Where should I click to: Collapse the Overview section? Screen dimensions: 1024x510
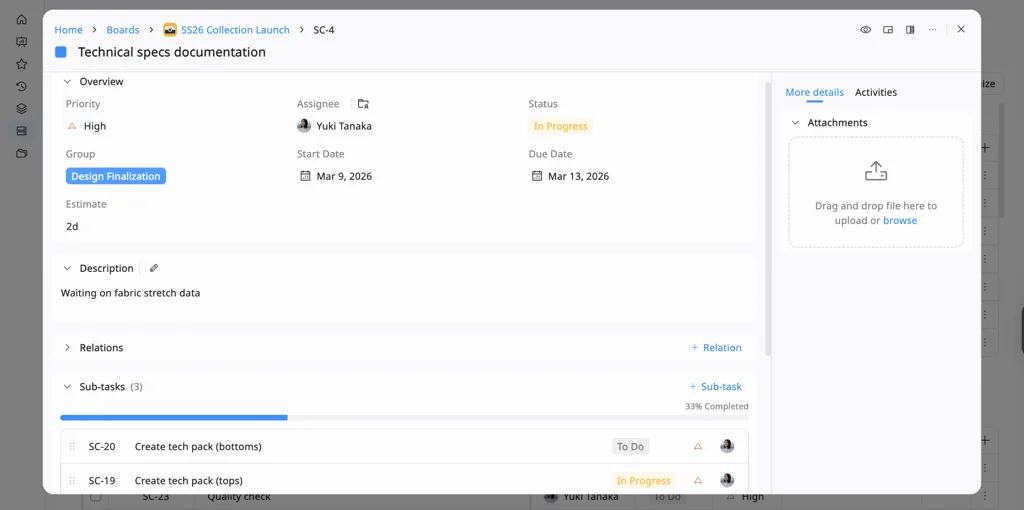click(68, 82)
